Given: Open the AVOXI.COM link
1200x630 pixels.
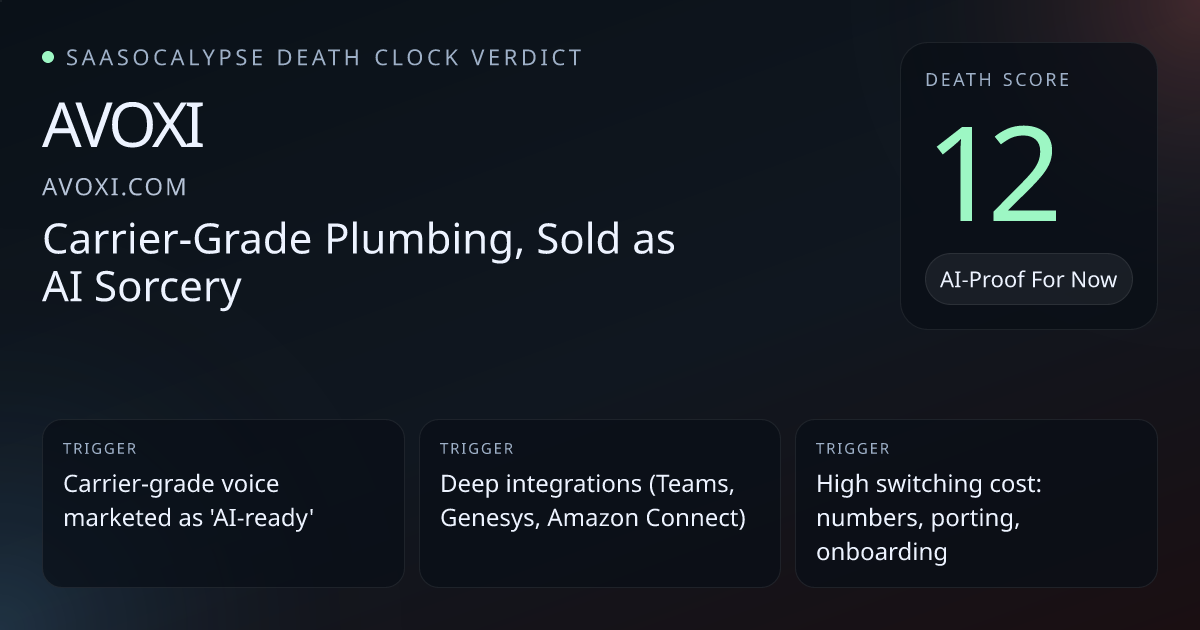Looking at the screenshot, I should click(x=115, y=187).
